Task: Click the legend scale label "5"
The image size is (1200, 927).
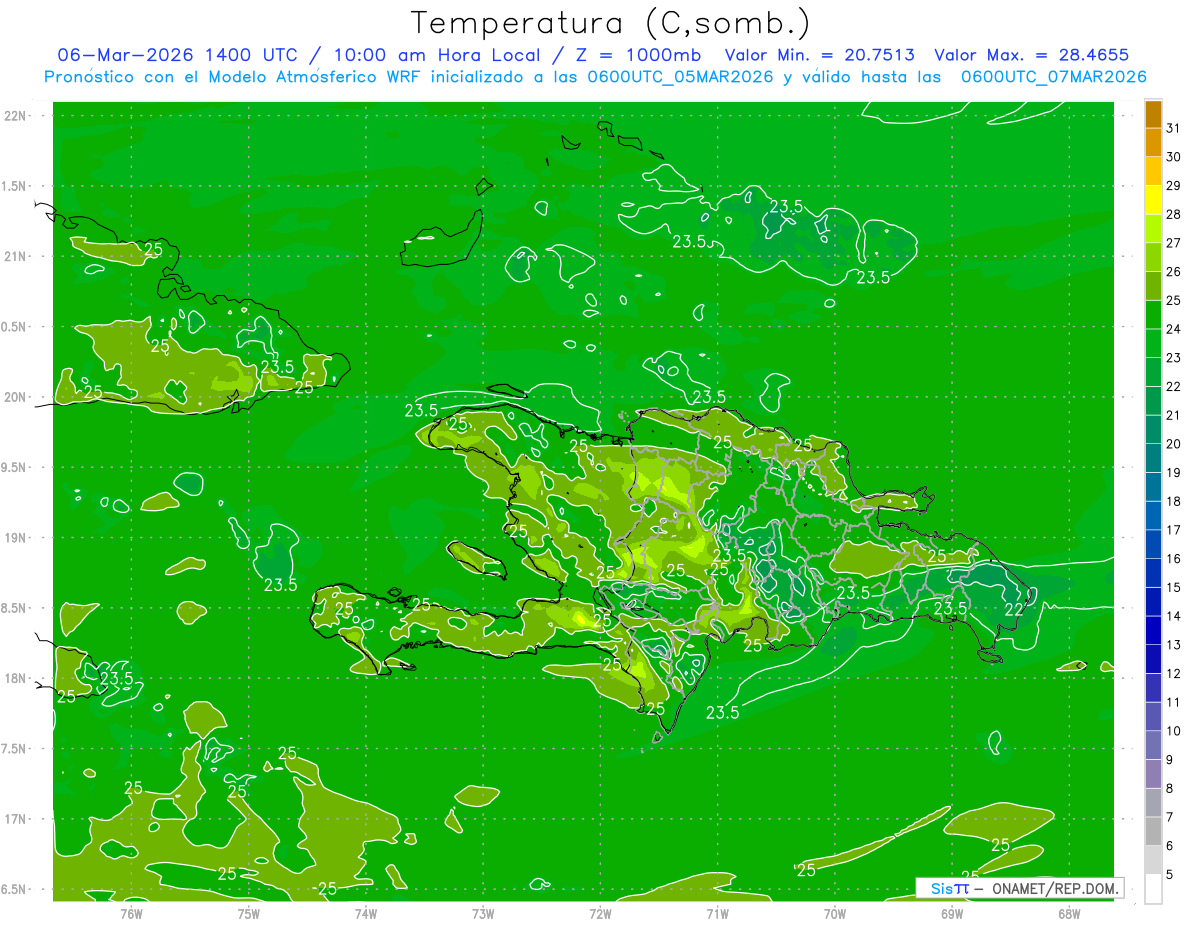Action: point(1170,874)
